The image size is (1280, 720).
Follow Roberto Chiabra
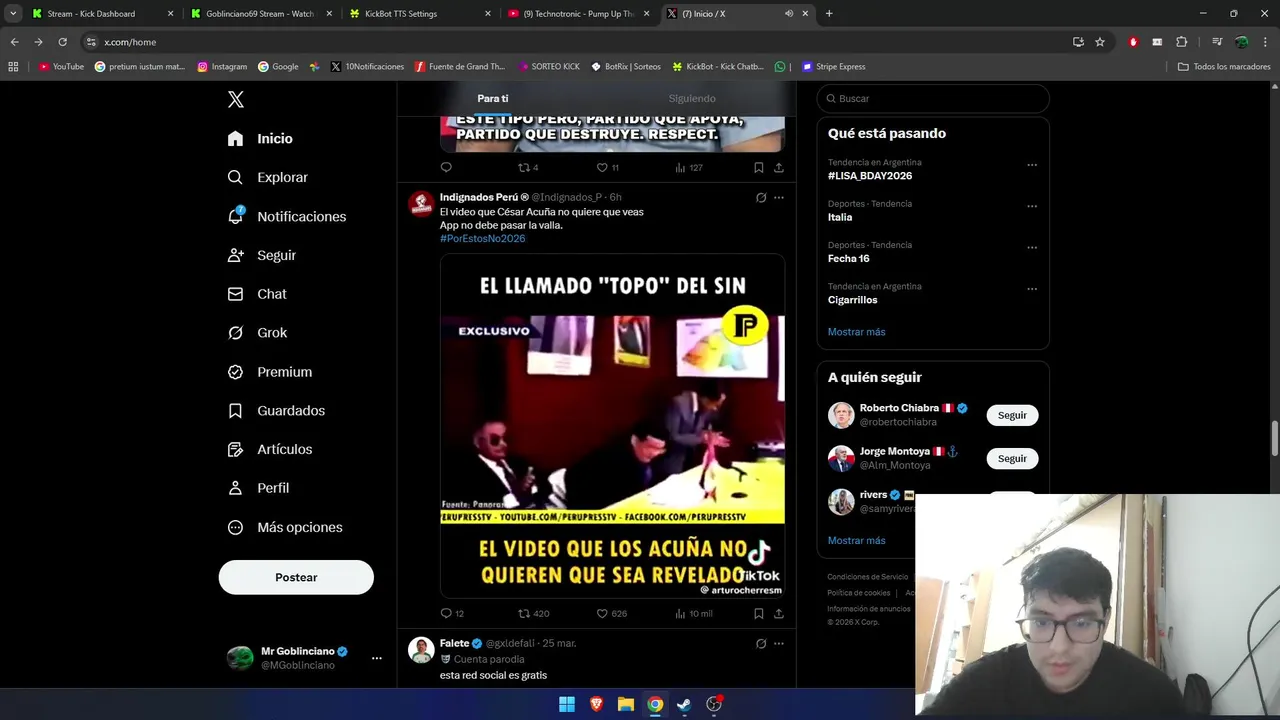1012,415
